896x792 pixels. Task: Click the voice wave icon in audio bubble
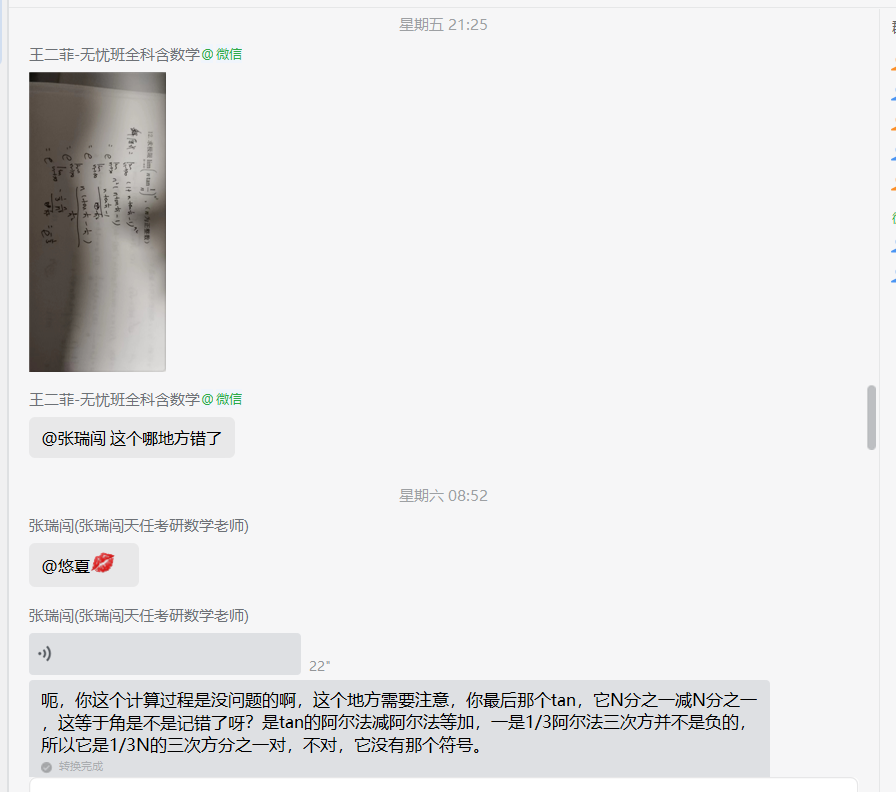pos(45,653)
